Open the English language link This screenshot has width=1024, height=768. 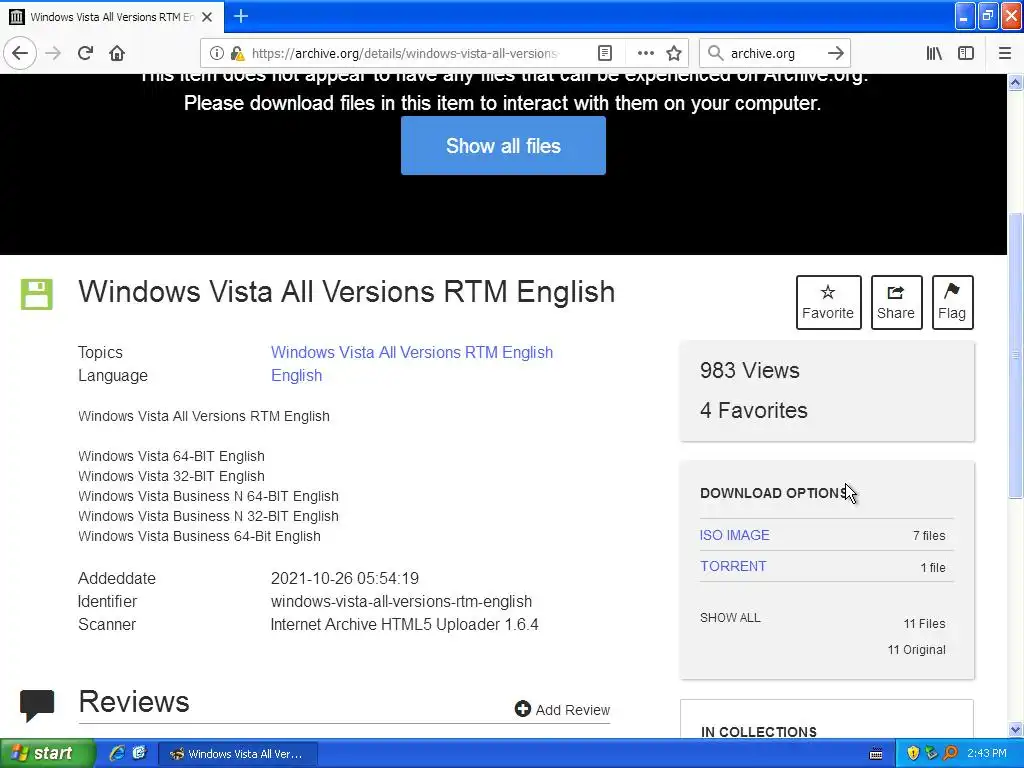point(296,376)
